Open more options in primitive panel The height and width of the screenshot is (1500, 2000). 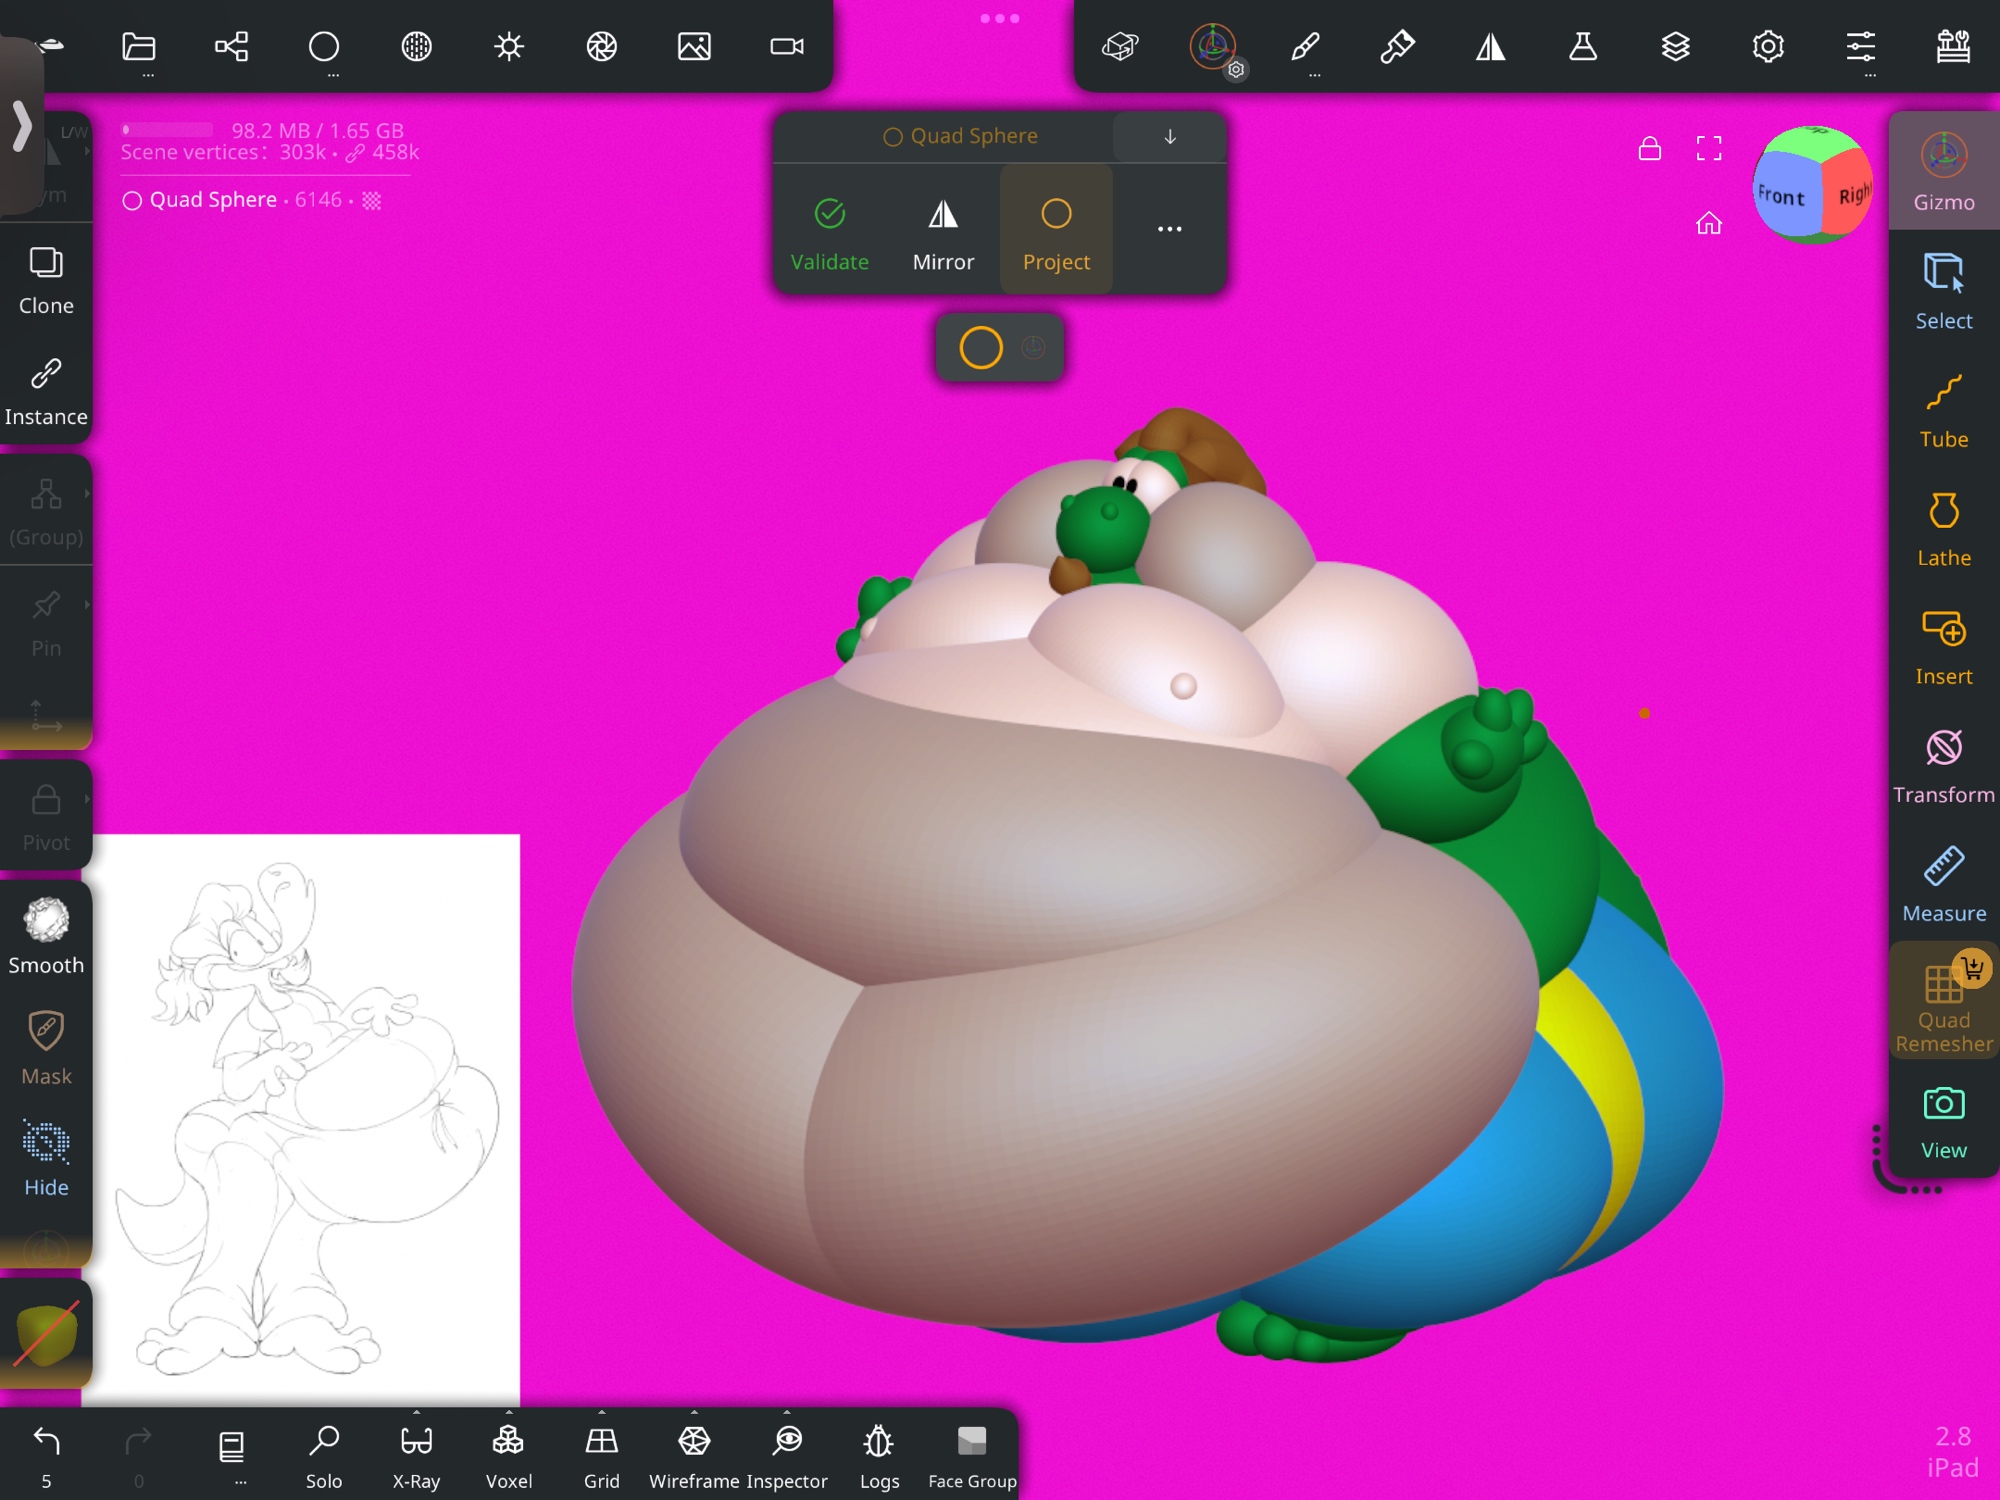coord(1169,229)
